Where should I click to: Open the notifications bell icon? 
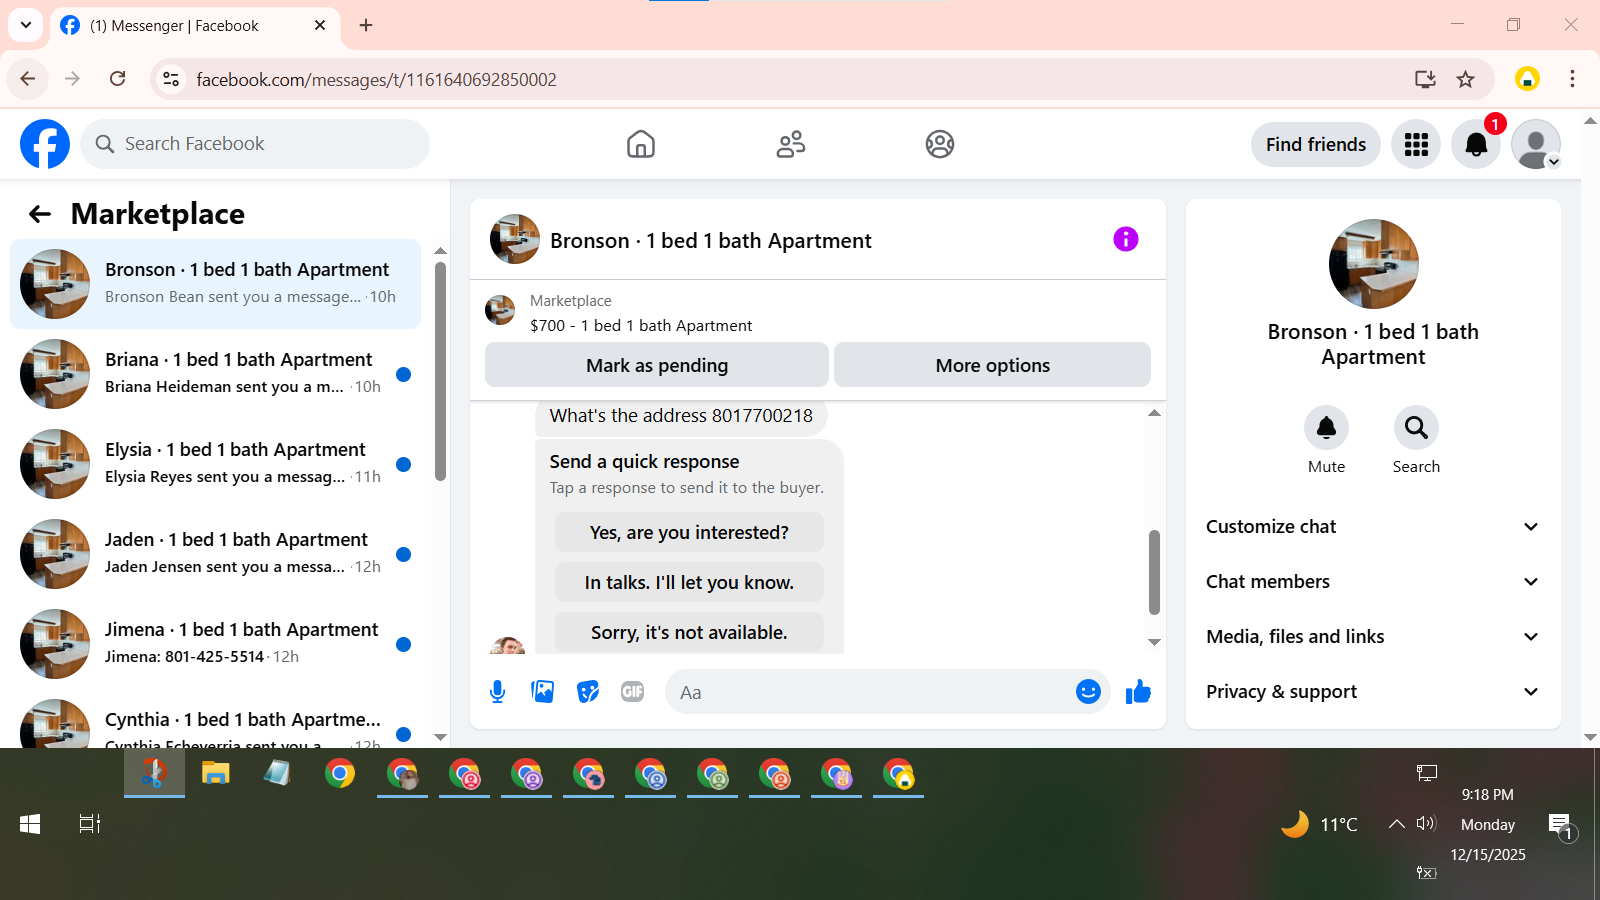click(x=1476, y=144)
